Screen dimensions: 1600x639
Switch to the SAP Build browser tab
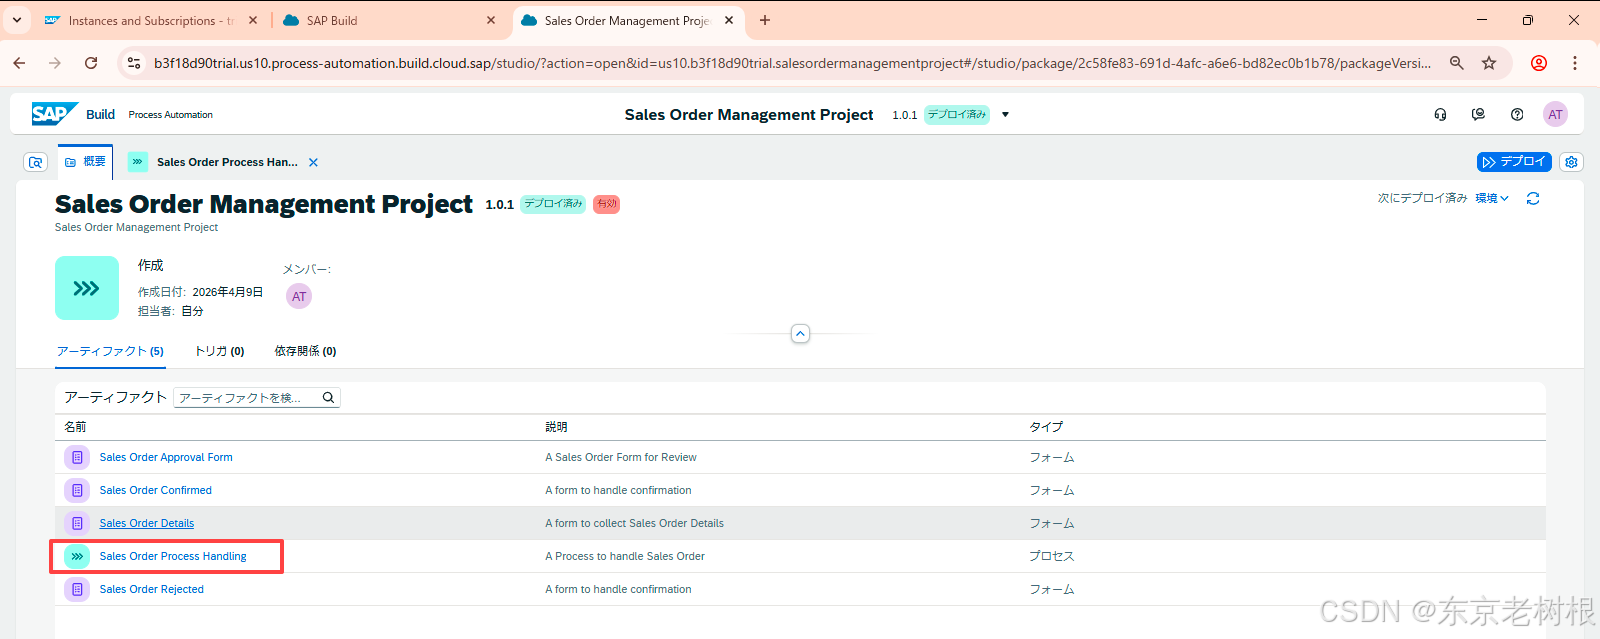coord(389,20)
